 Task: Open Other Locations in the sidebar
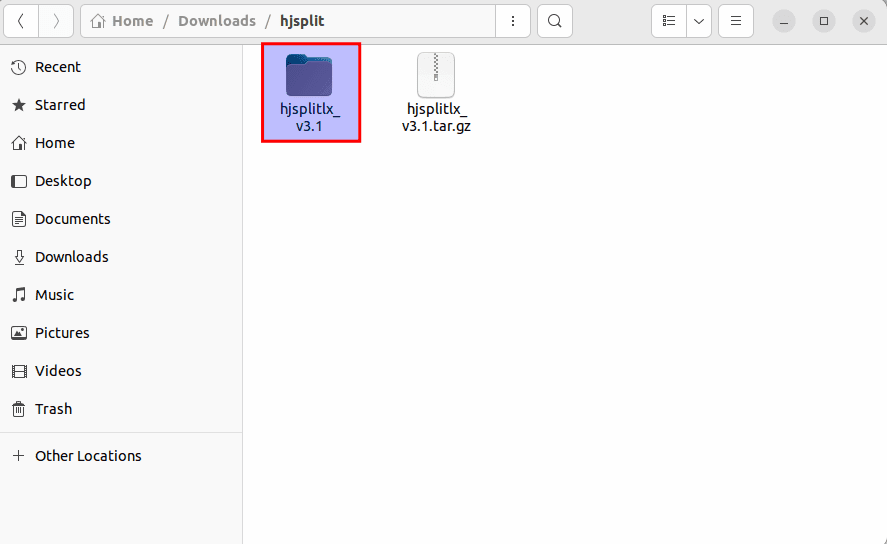pos(121,456)
